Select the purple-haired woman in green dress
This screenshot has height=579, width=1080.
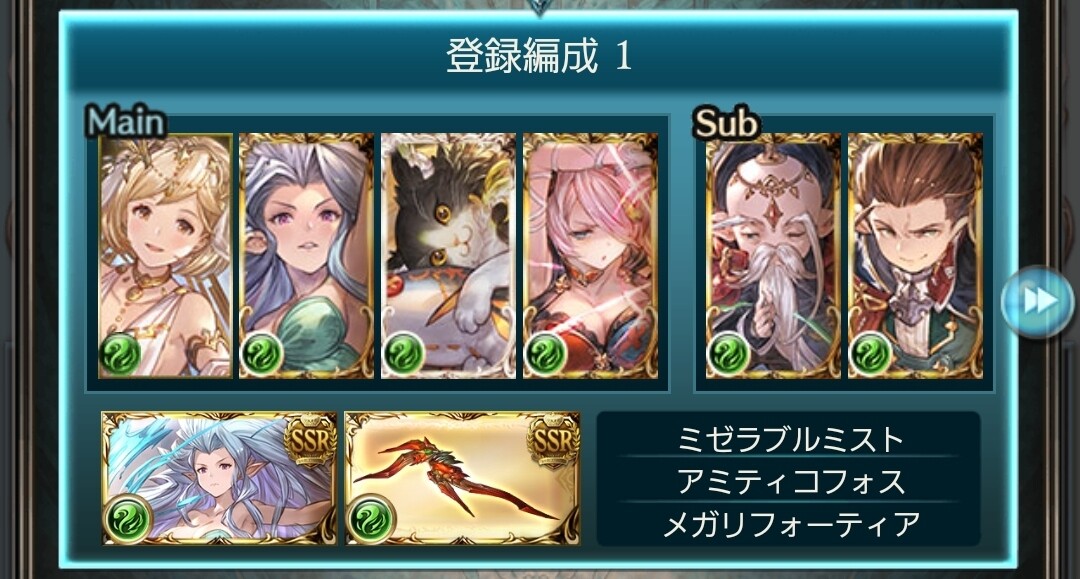[x=307, y=256]
